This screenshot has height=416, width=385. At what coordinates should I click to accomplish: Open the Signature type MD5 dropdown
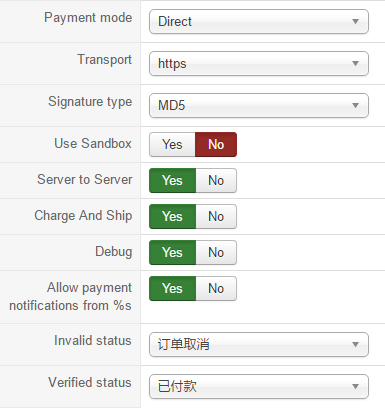259,106
